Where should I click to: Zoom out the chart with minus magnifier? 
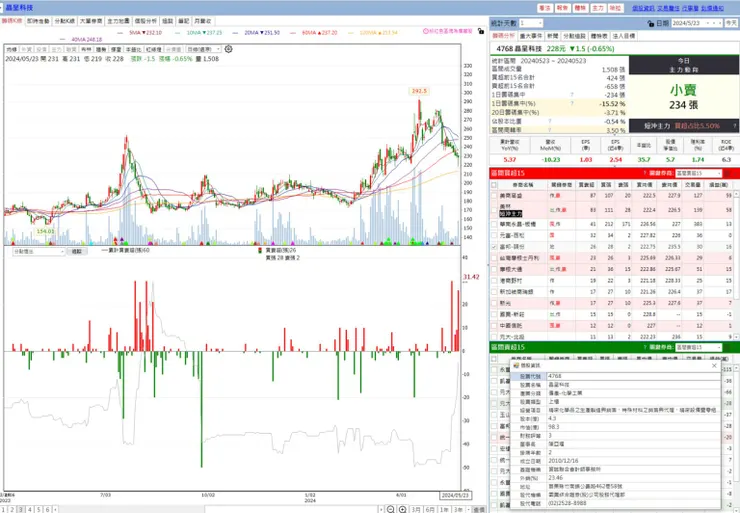click(x=390, y=509)
